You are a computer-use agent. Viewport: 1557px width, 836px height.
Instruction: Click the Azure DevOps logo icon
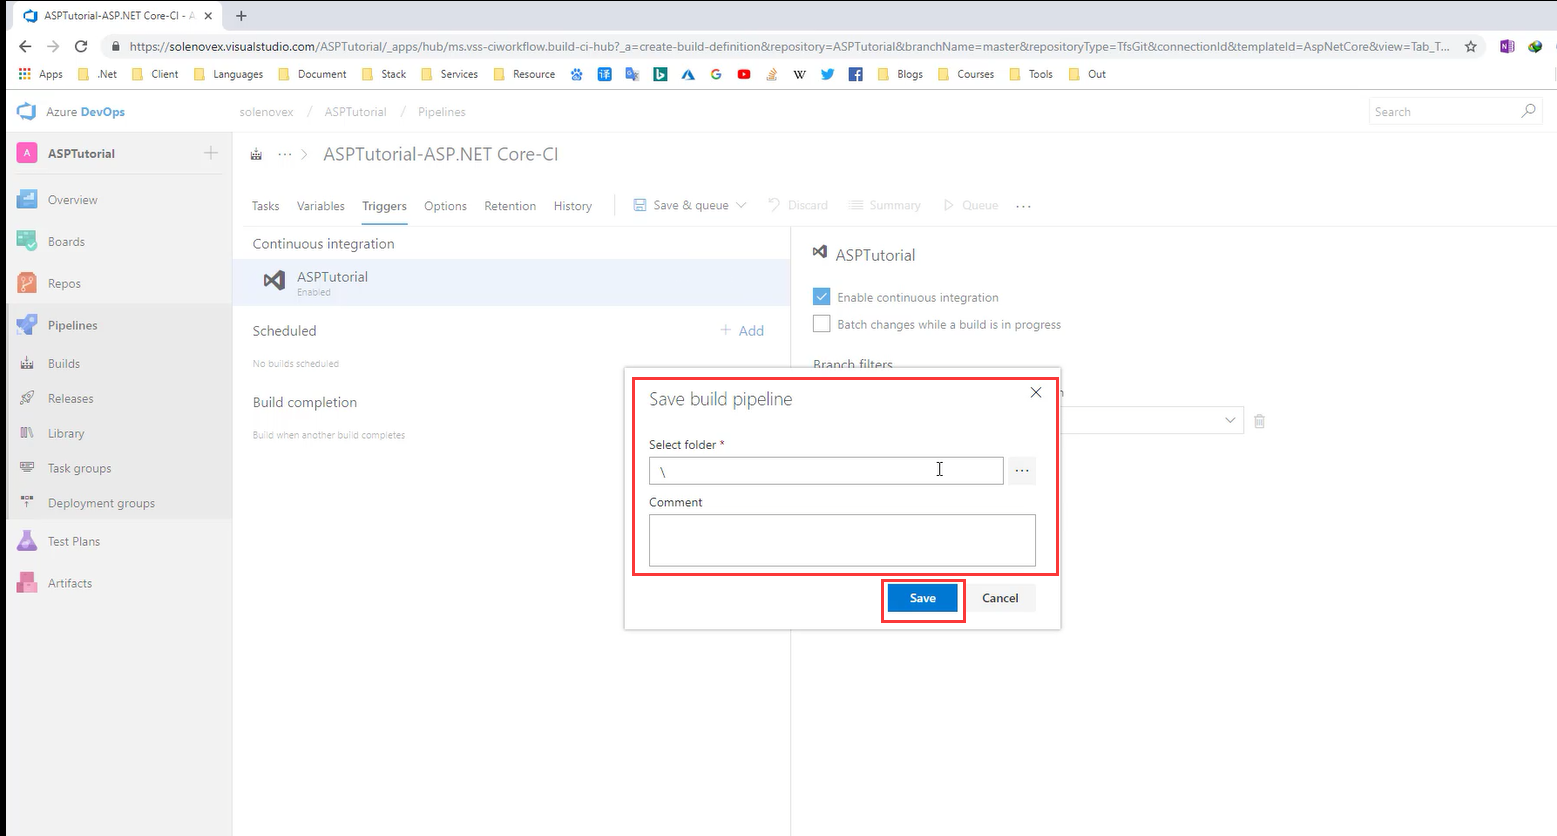[x=27, y=112]
